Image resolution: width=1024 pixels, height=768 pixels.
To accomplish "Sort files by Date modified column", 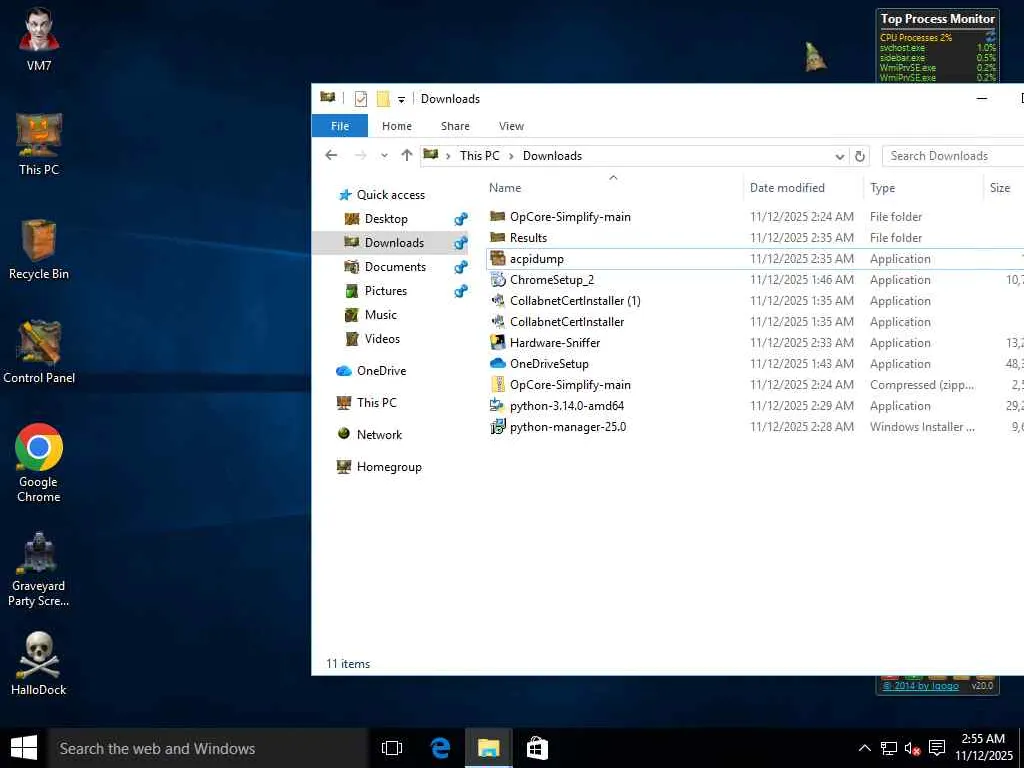I will click(x=787, y=188).
